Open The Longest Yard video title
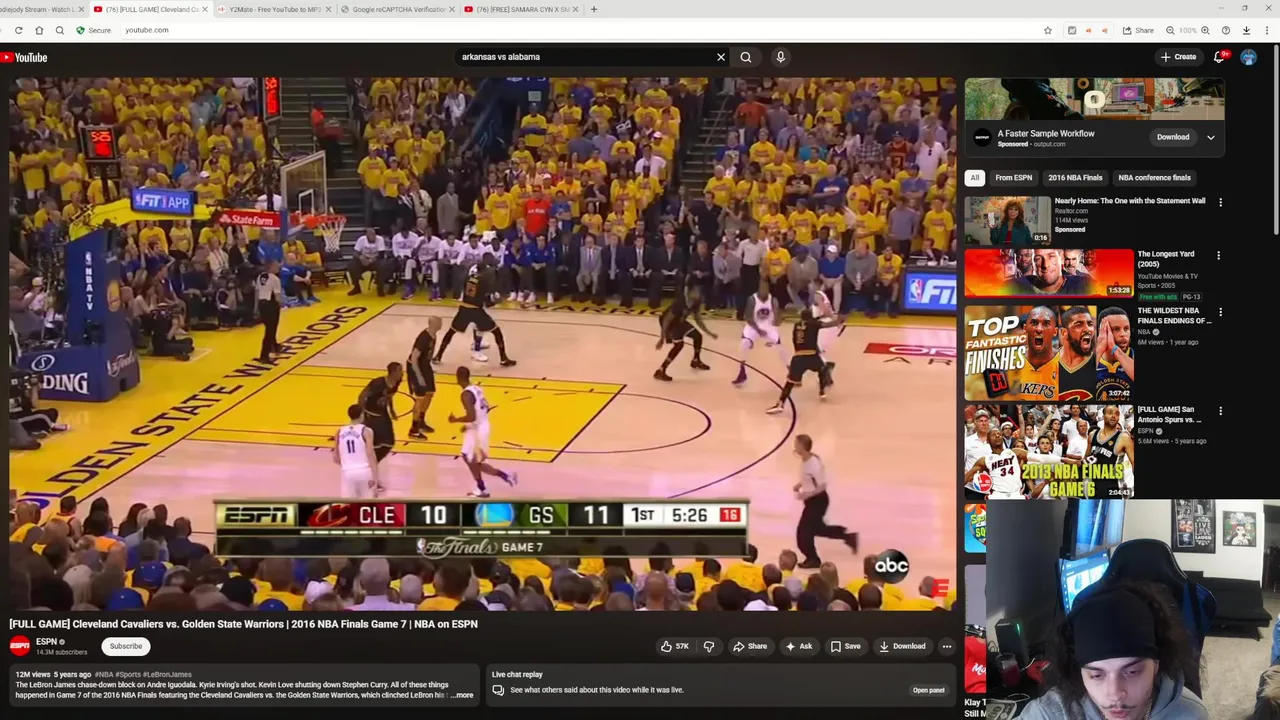The image size is (1280, 720). pos(1166,259)
